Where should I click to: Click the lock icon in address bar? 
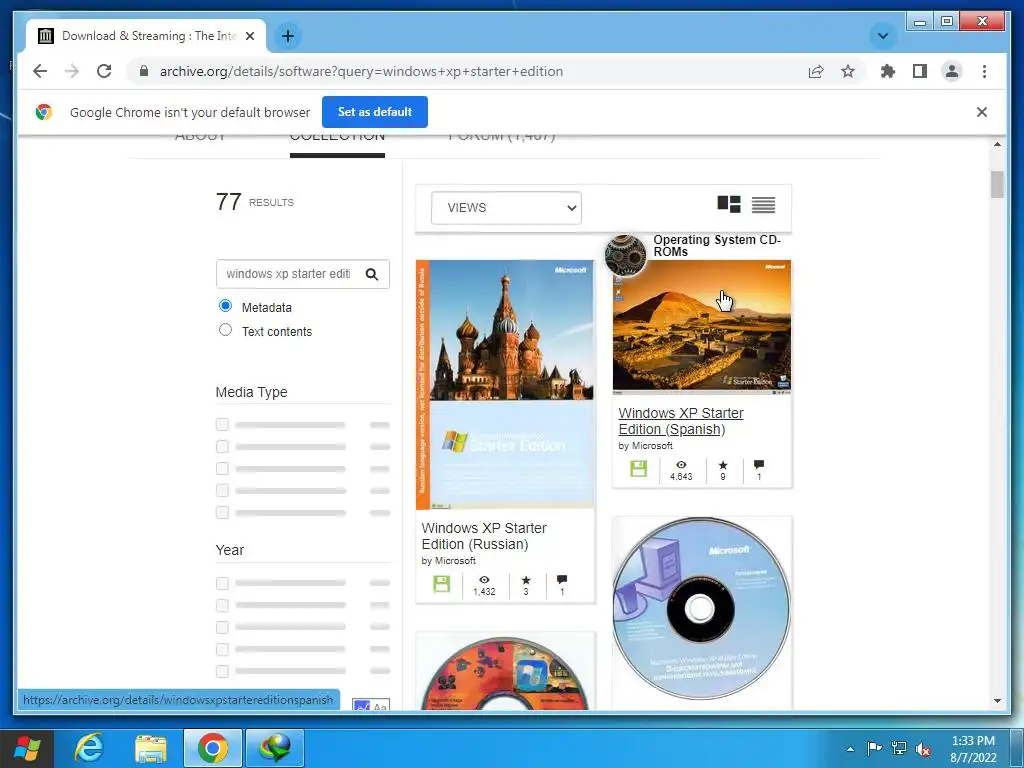point(144,71)
